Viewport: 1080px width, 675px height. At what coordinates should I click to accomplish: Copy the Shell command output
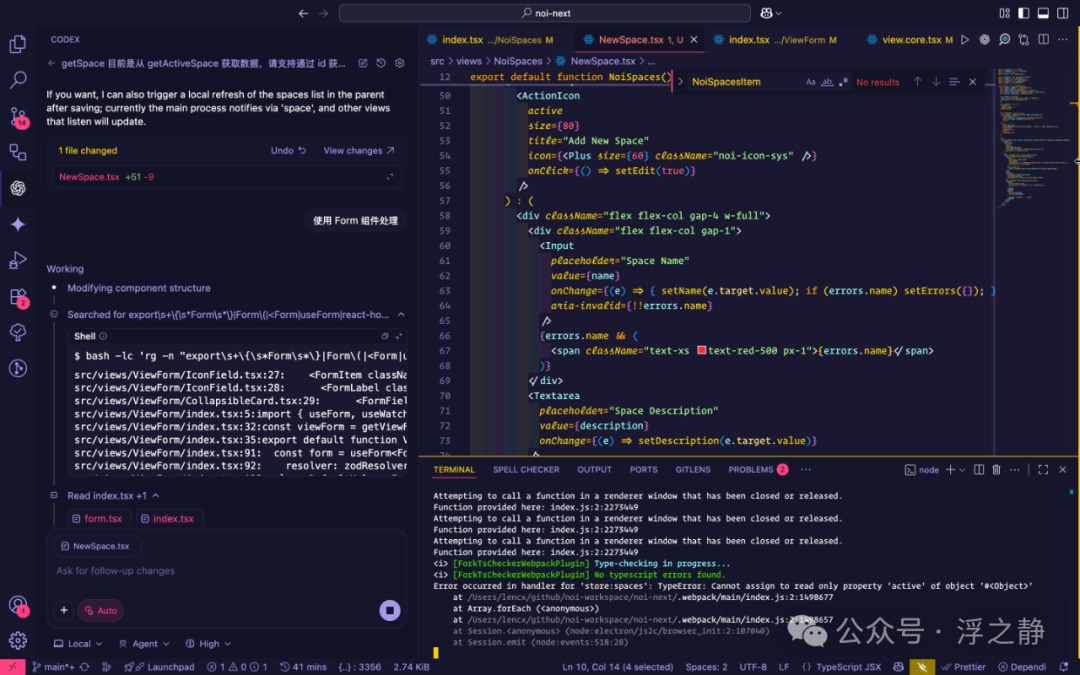tap(385, 336)
